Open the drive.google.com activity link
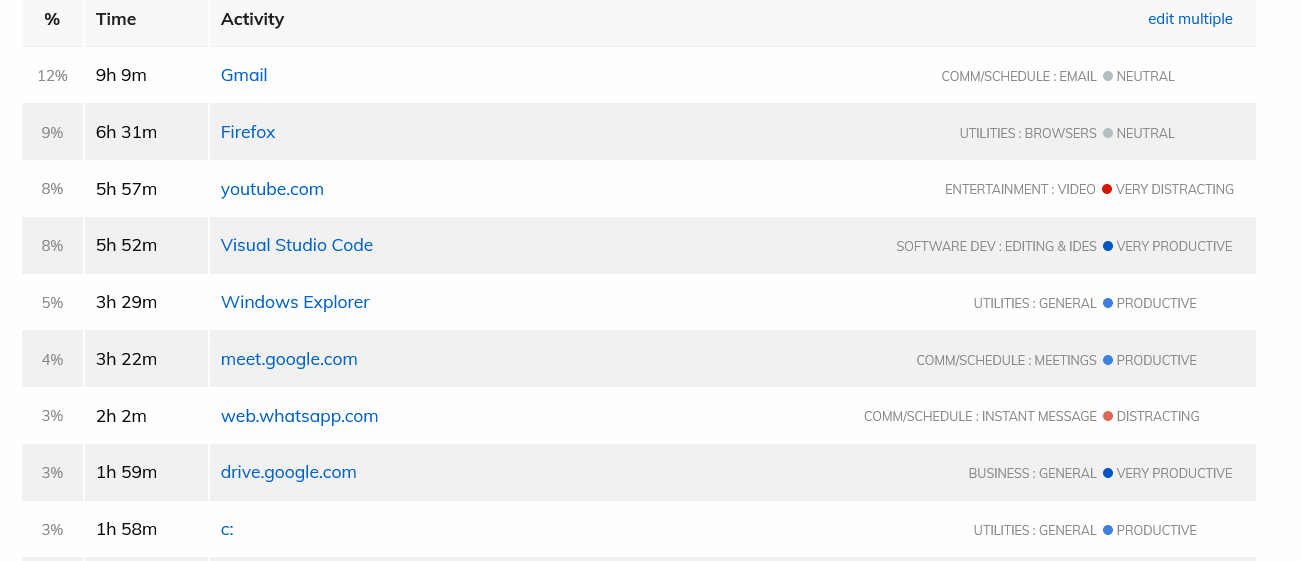Image resolution: width=1301 pixels, height=561 pixels. (289, 472)
